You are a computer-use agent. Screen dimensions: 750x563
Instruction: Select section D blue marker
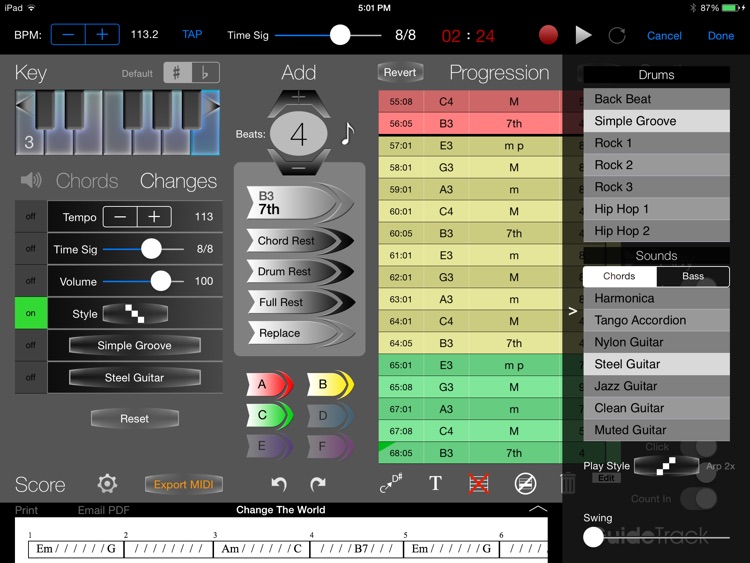tap(330, 415)
